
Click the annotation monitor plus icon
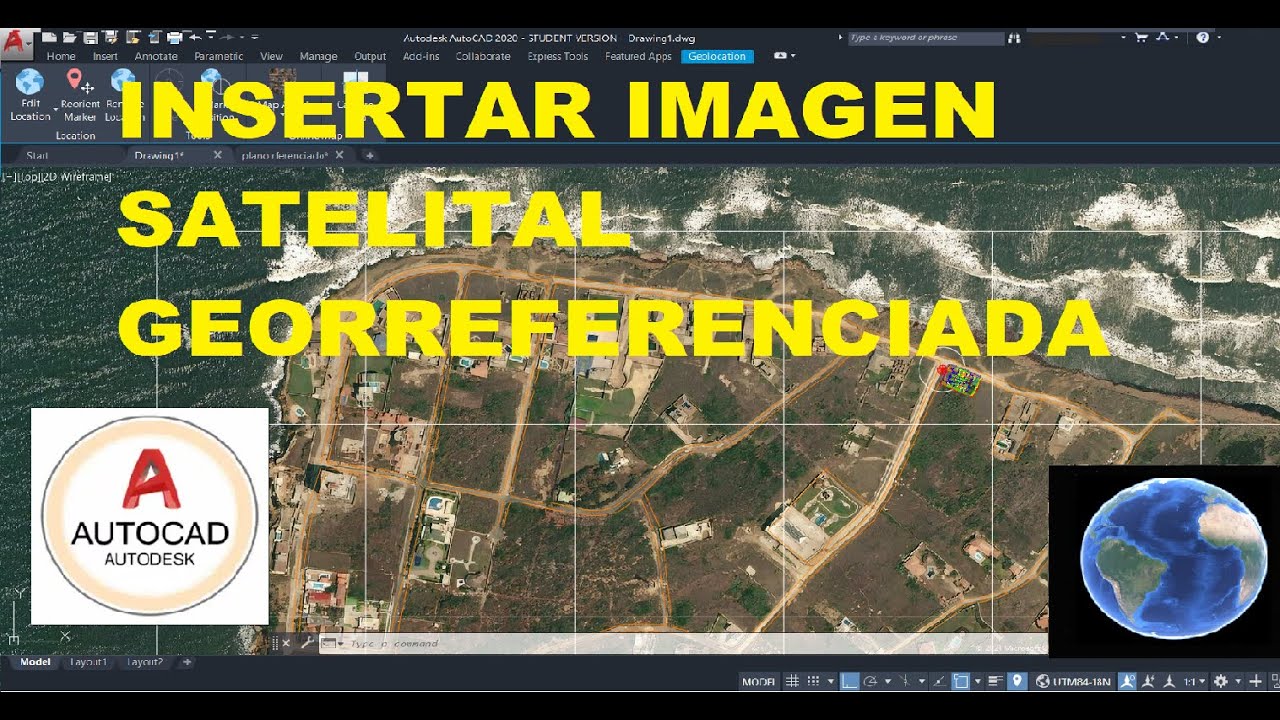(x=1256, y=681)
